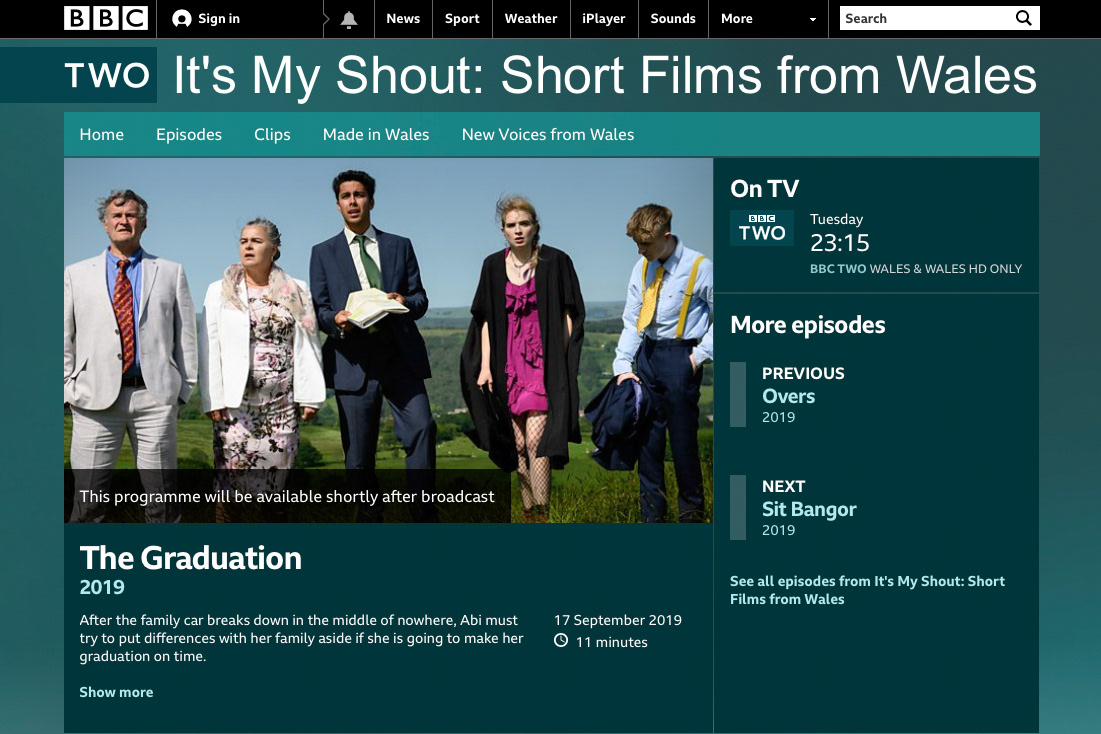Expand the synopsis with Show more
Viewport: 1101px width, 734px height.
pos(116,692)
